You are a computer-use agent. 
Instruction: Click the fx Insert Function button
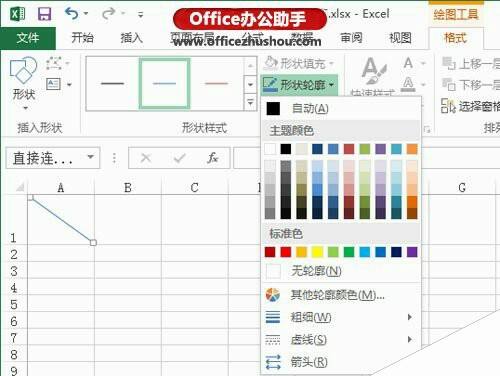(212, 158)
